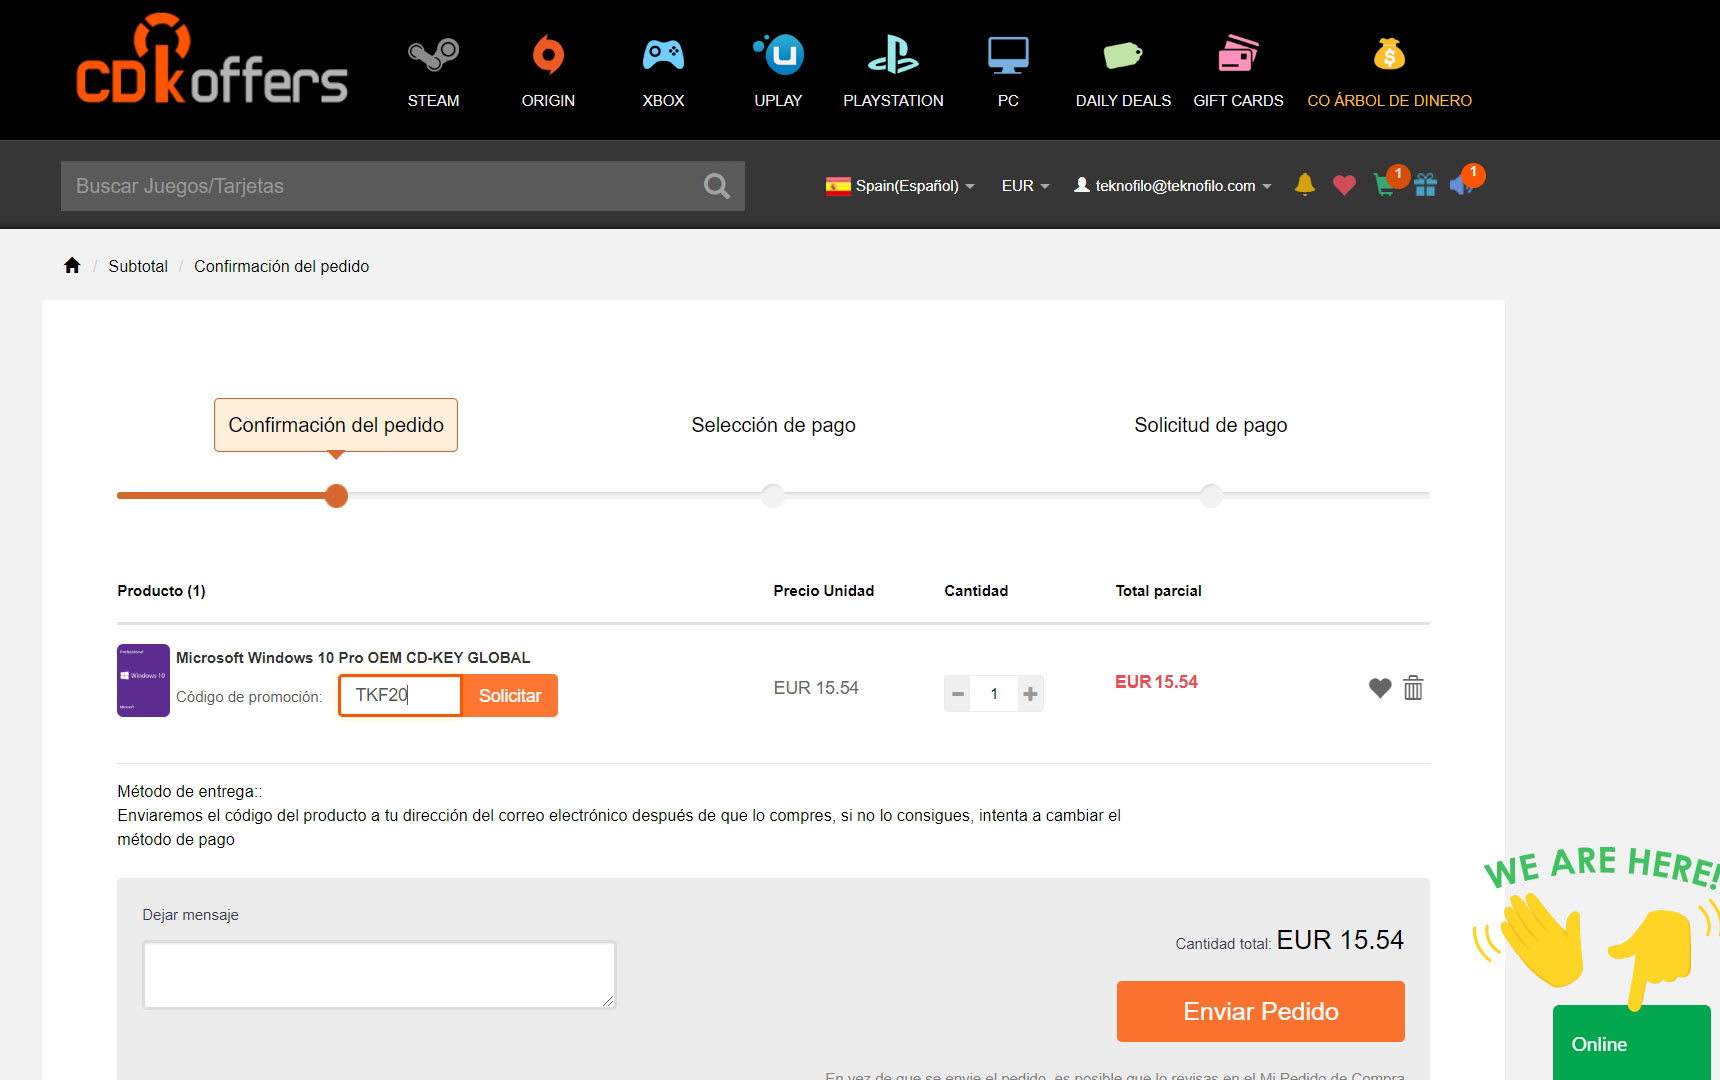Open Spain(Español) language dropdown
The height and width of the screenshot is (1080, 1720).
tap(900, 186)
